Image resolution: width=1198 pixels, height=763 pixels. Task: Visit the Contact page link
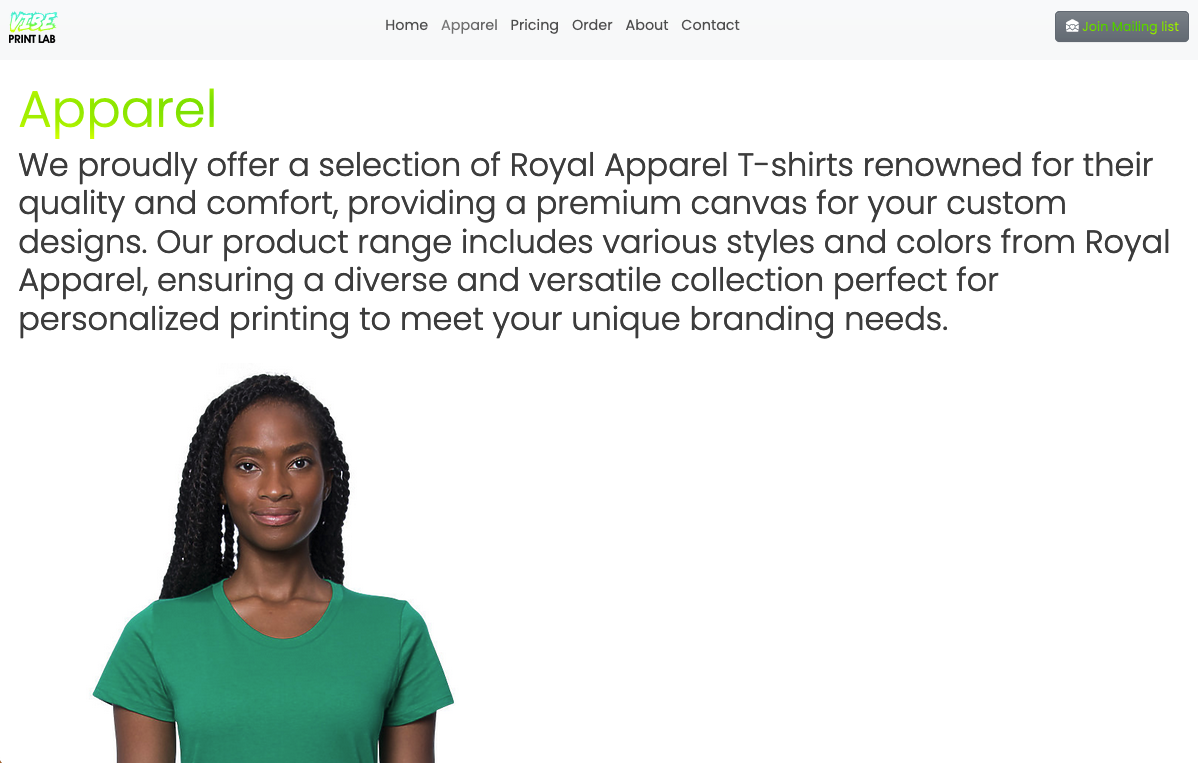point(710,25)
